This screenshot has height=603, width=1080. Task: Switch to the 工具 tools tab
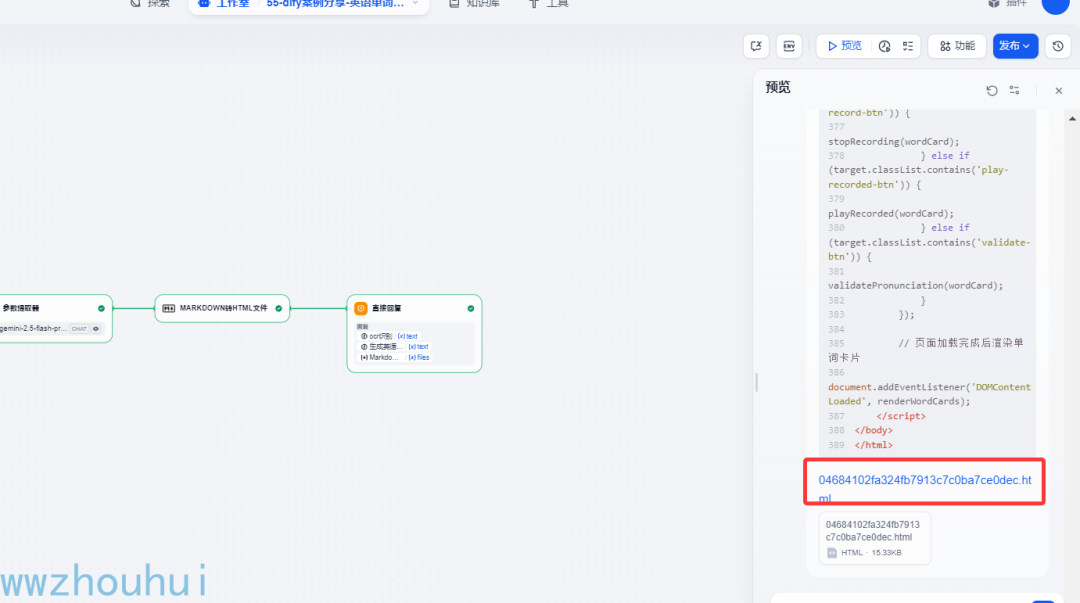click(x=549, y=3)
